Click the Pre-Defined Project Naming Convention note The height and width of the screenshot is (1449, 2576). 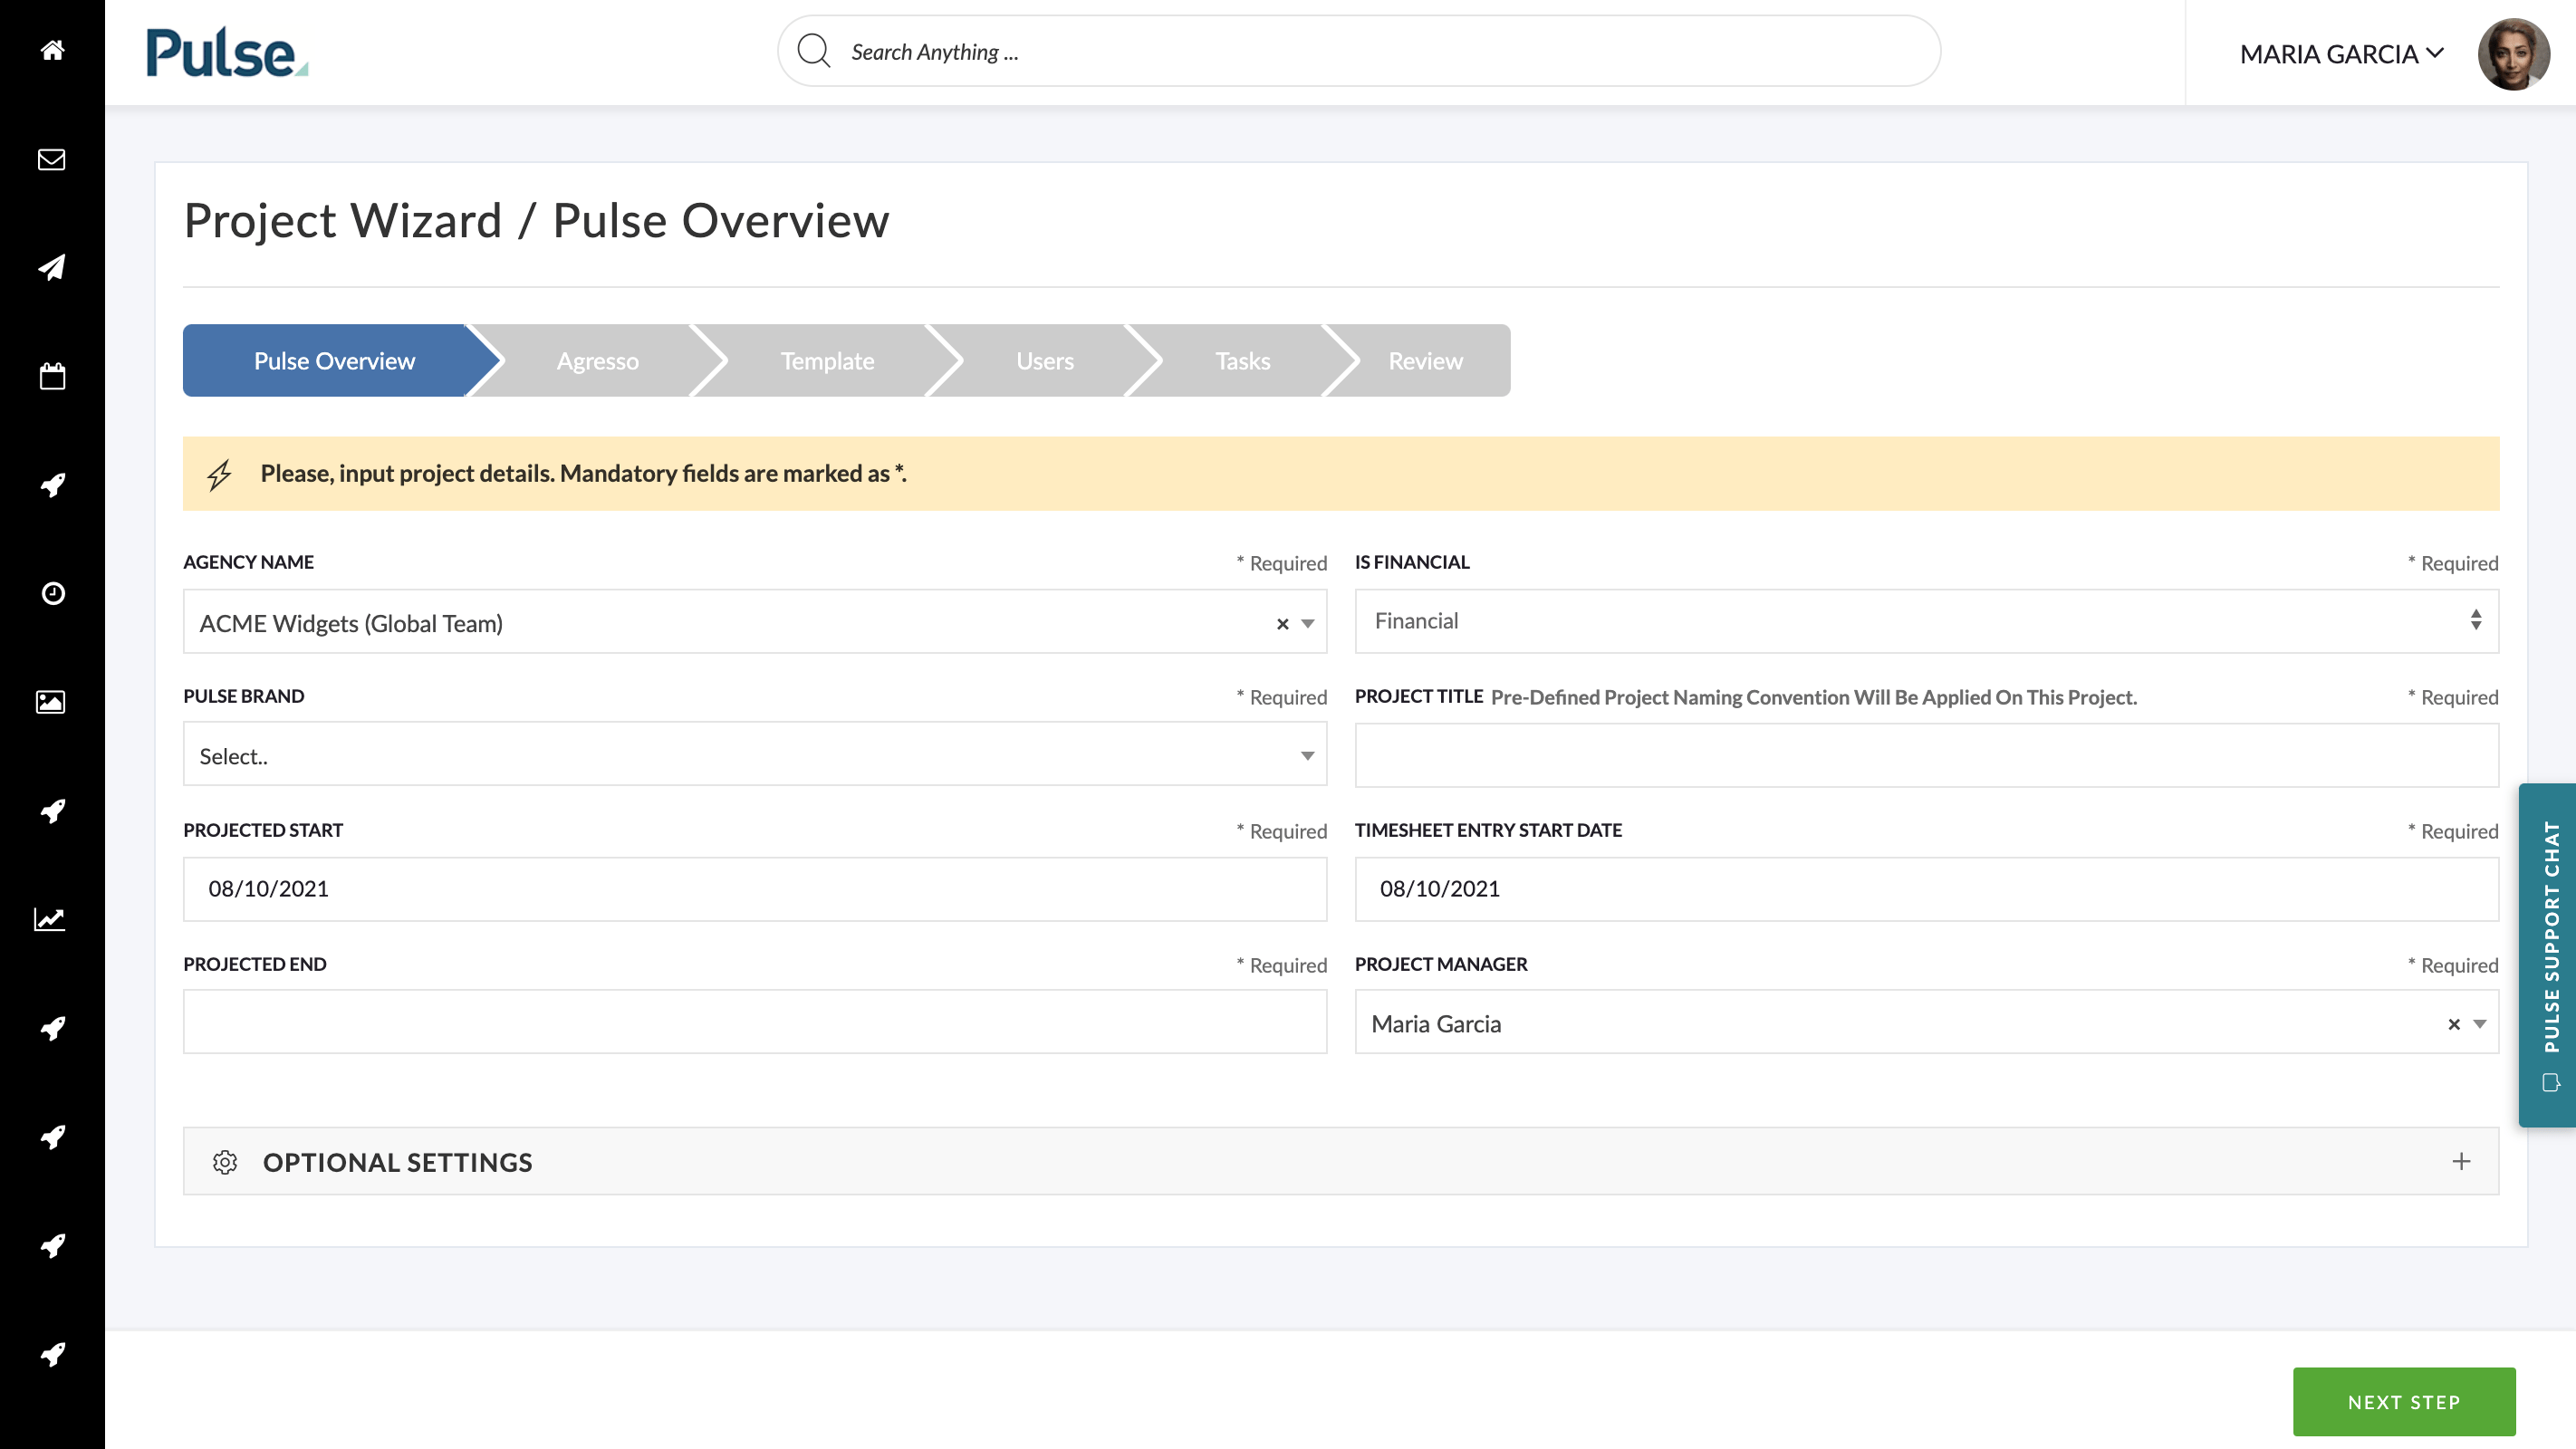click(1813, 697)
